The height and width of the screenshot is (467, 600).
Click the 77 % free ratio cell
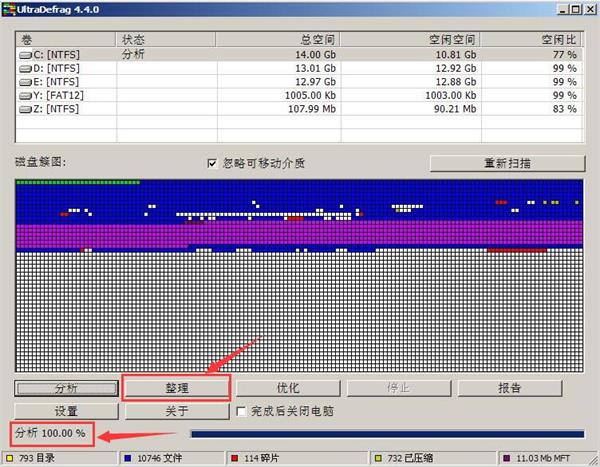click(x=564, y=55)
